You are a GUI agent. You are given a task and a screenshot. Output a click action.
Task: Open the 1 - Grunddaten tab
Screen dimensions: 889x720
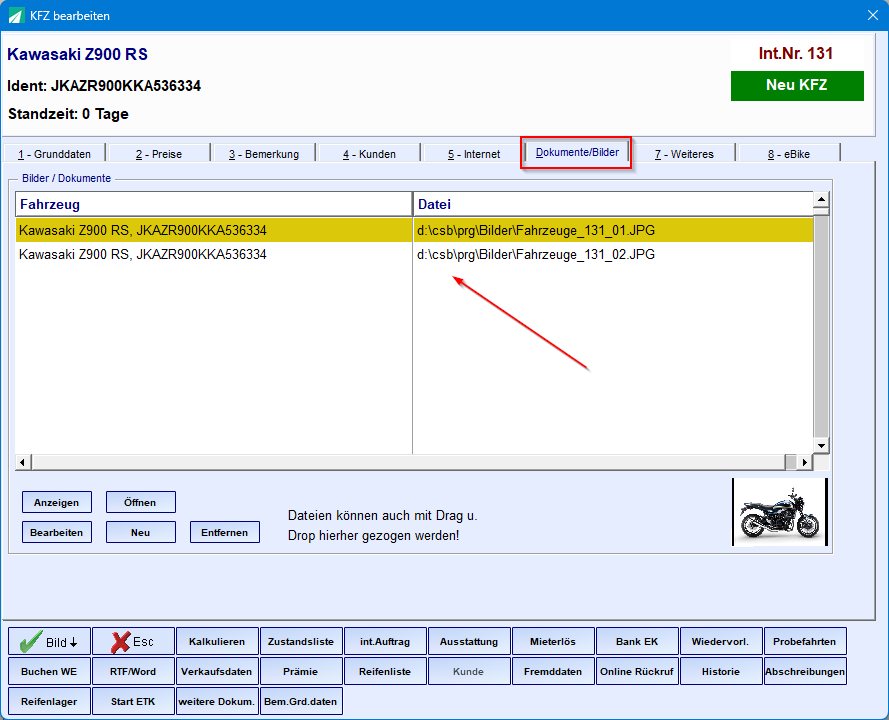54,154
